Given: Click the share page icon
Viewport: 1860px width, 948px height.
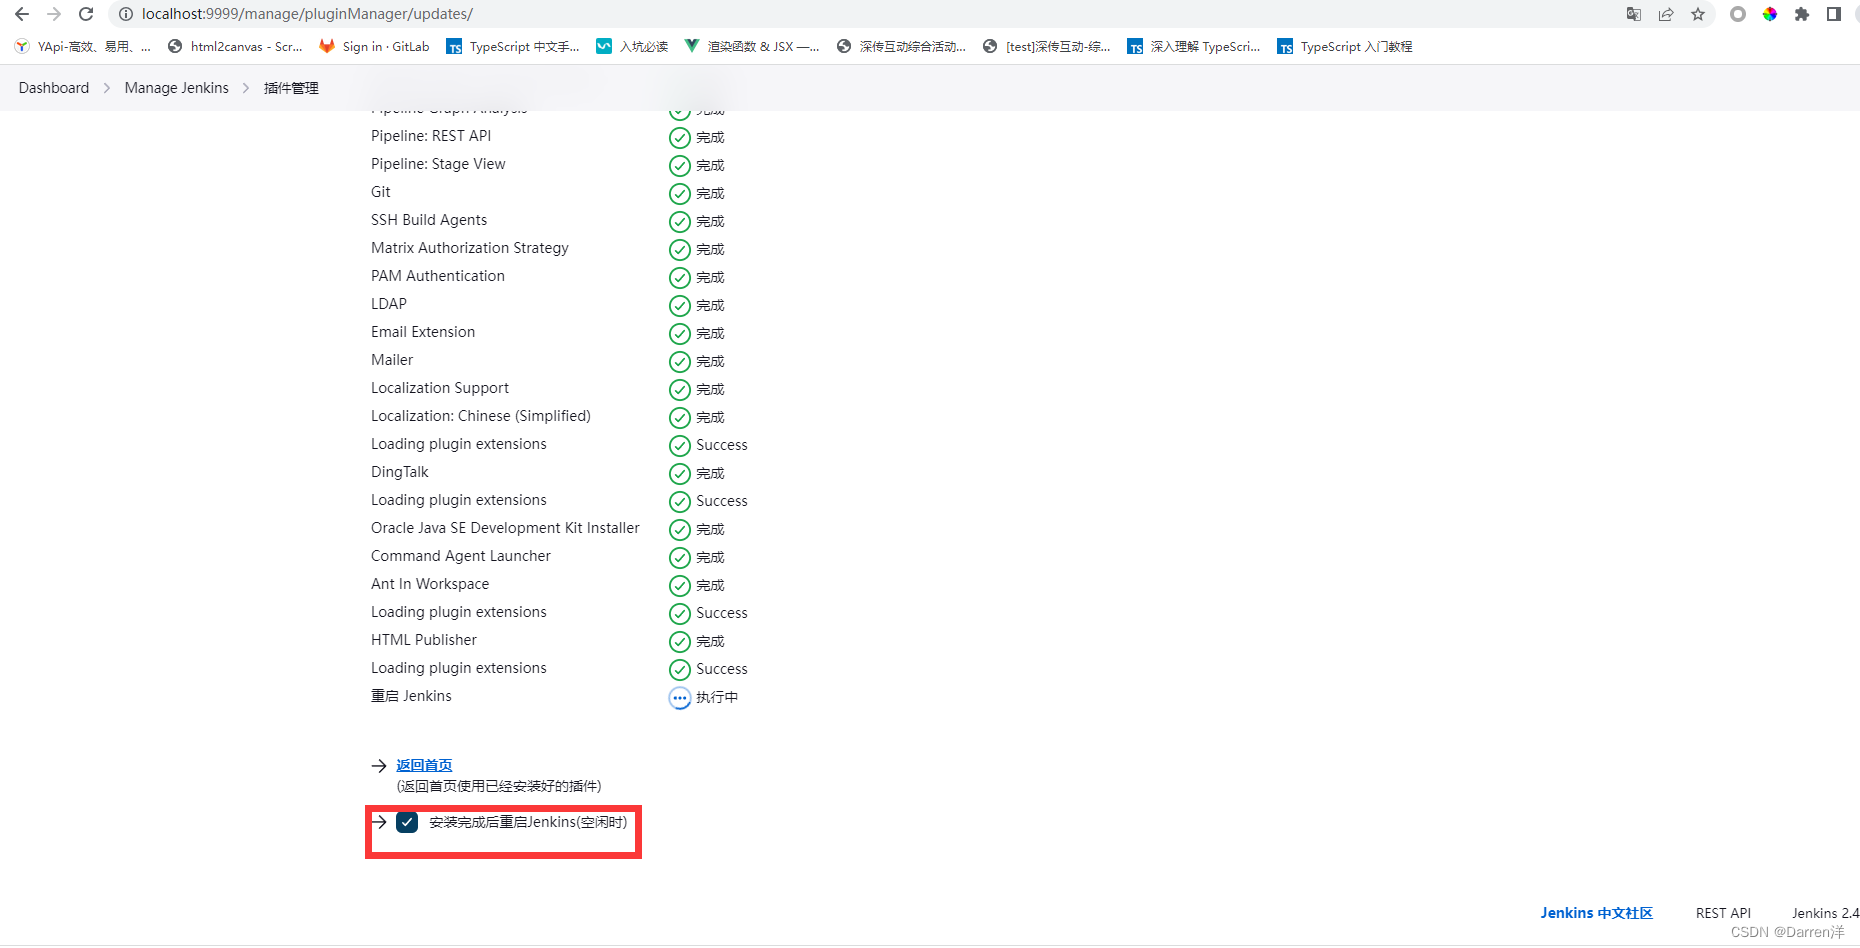Looking at the screenshot, I should (1666, 14).
